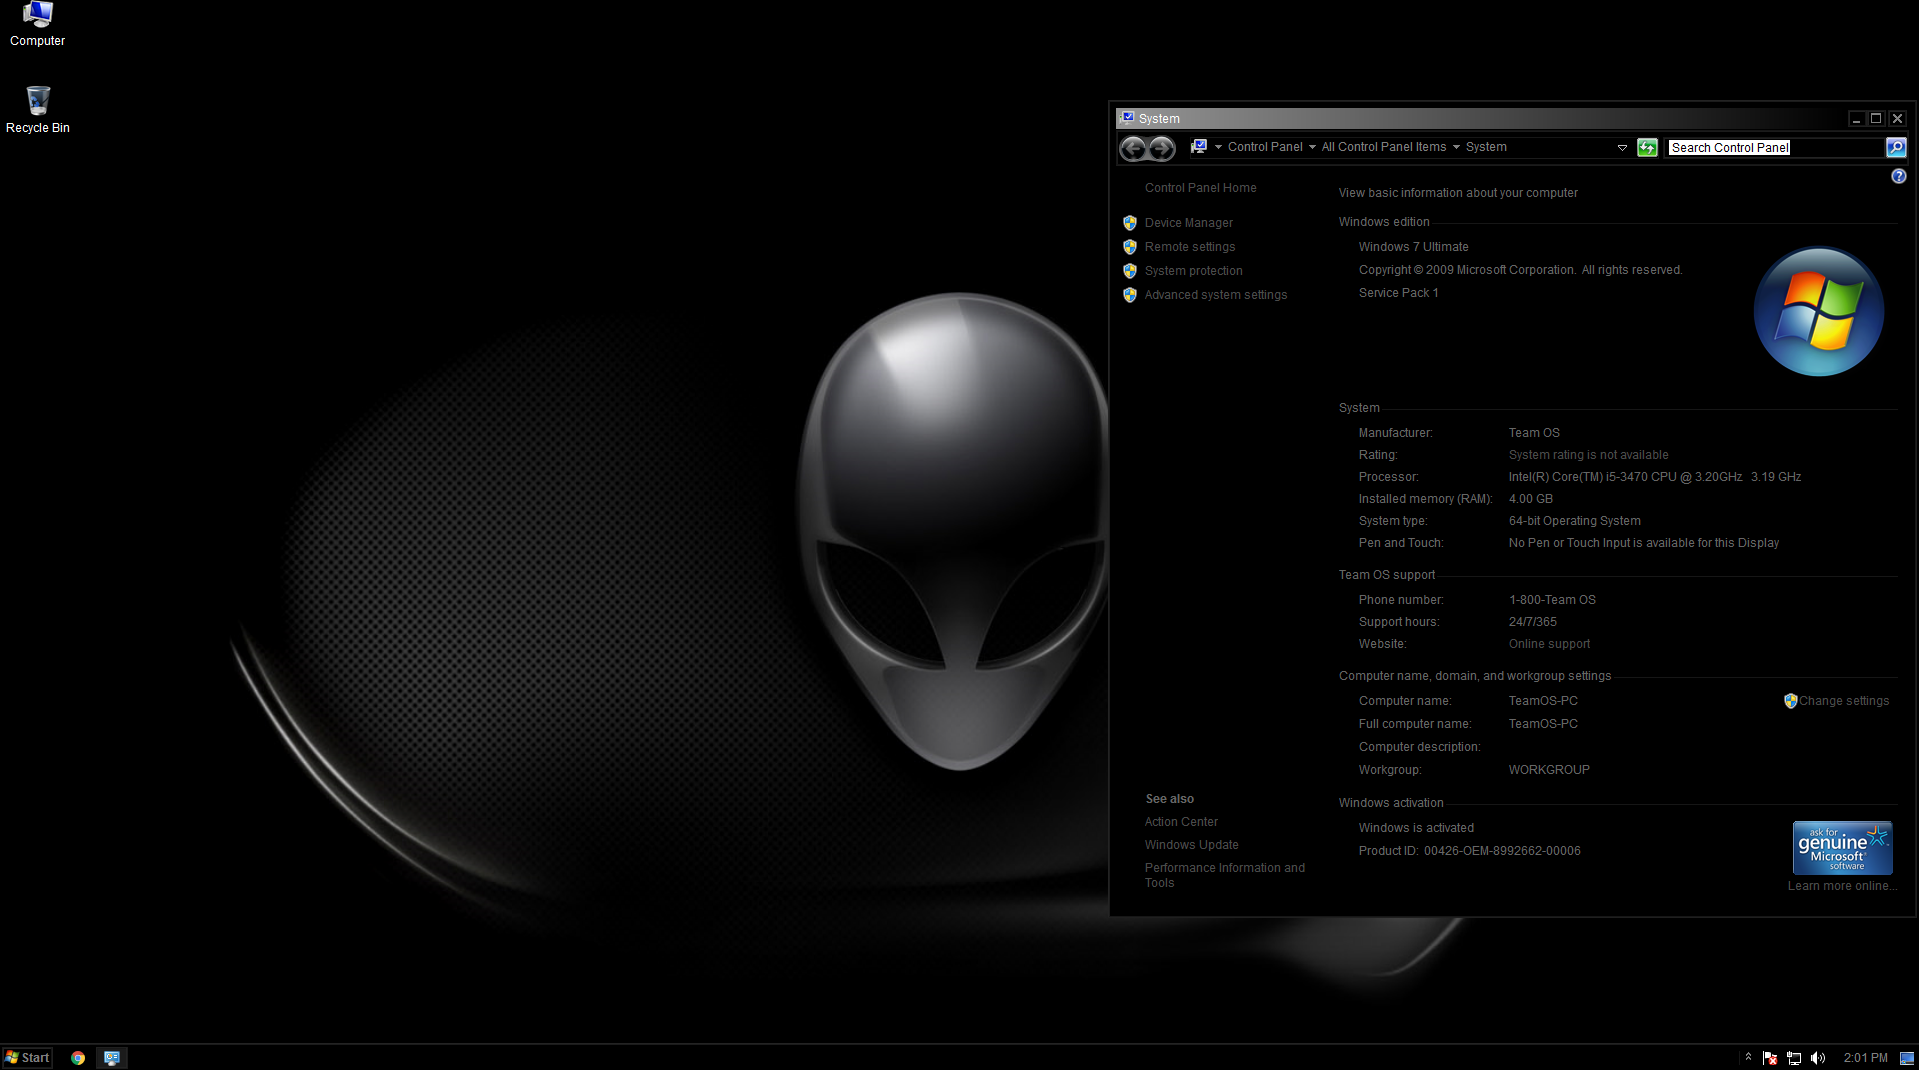Click the volume speaker tray icon
Image resolution: width=1919 pixels, height=1070 pixels.
[1818, 1058]
